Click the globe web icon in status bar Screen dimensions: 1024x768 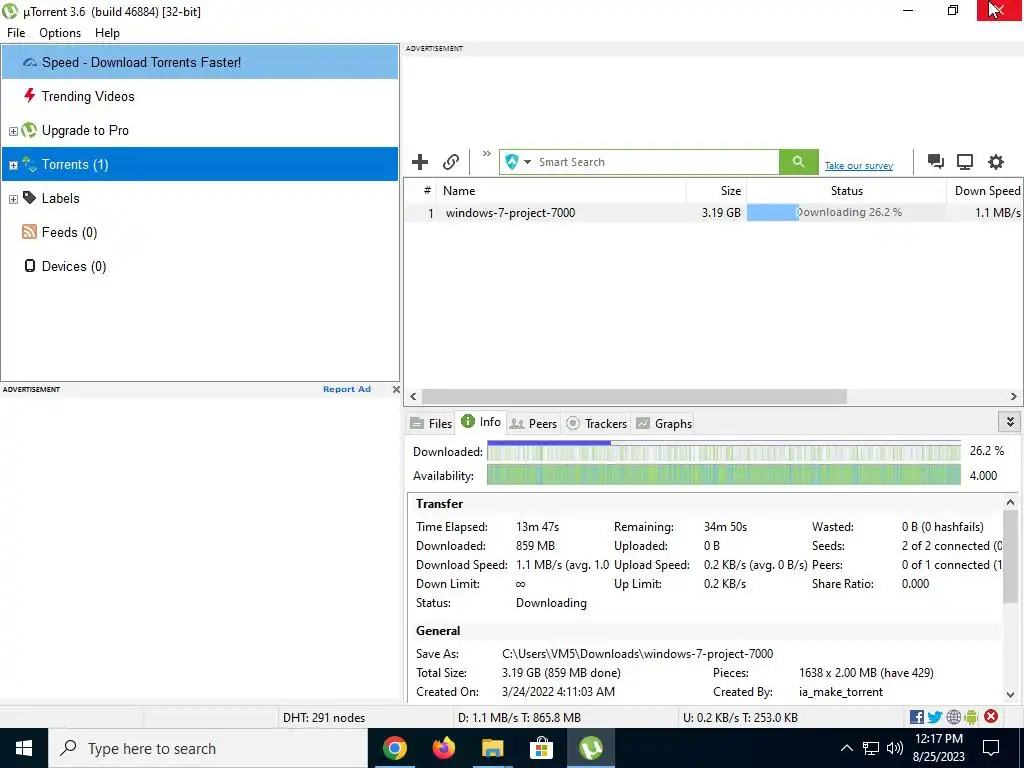pos(953,717)
